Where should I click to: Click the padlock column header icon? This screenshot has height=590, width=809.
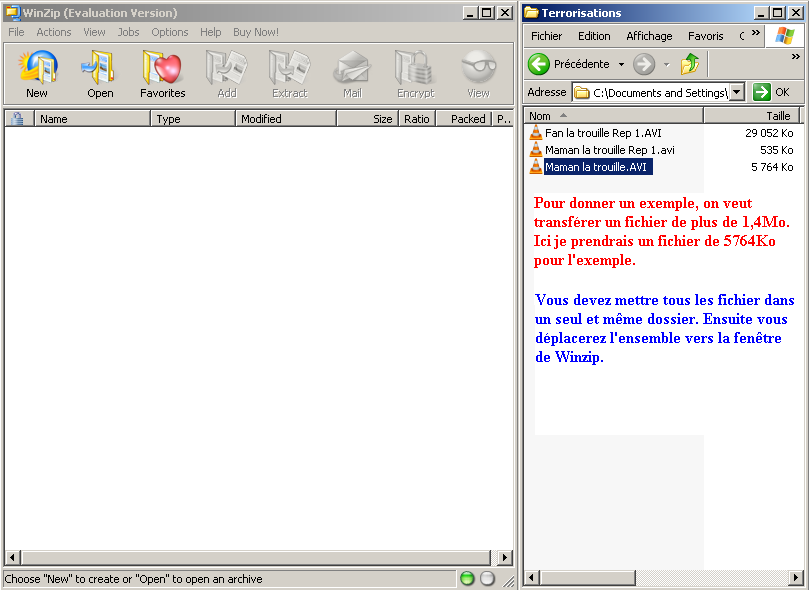(18, 119)
